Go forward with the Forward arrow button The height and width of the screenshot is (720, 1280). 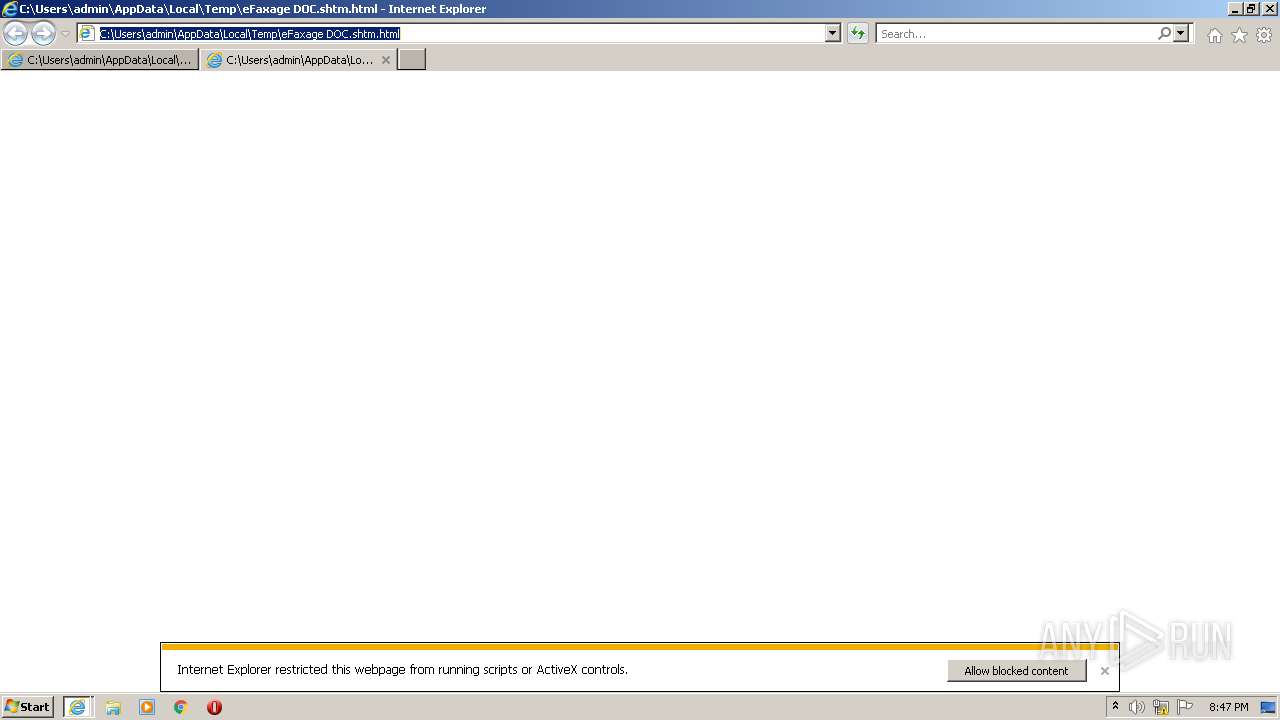(43, 34)
